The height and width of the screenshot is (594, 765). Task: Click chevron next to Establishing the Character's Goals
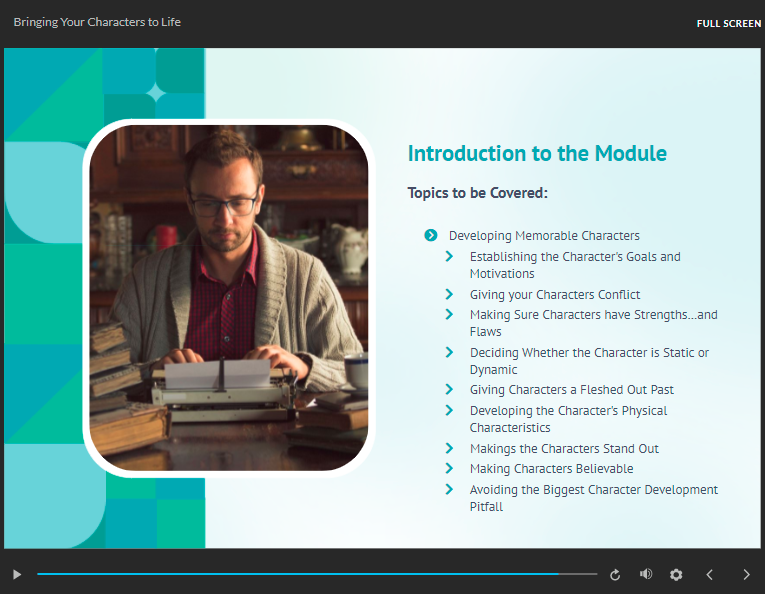tap(449, 257)
